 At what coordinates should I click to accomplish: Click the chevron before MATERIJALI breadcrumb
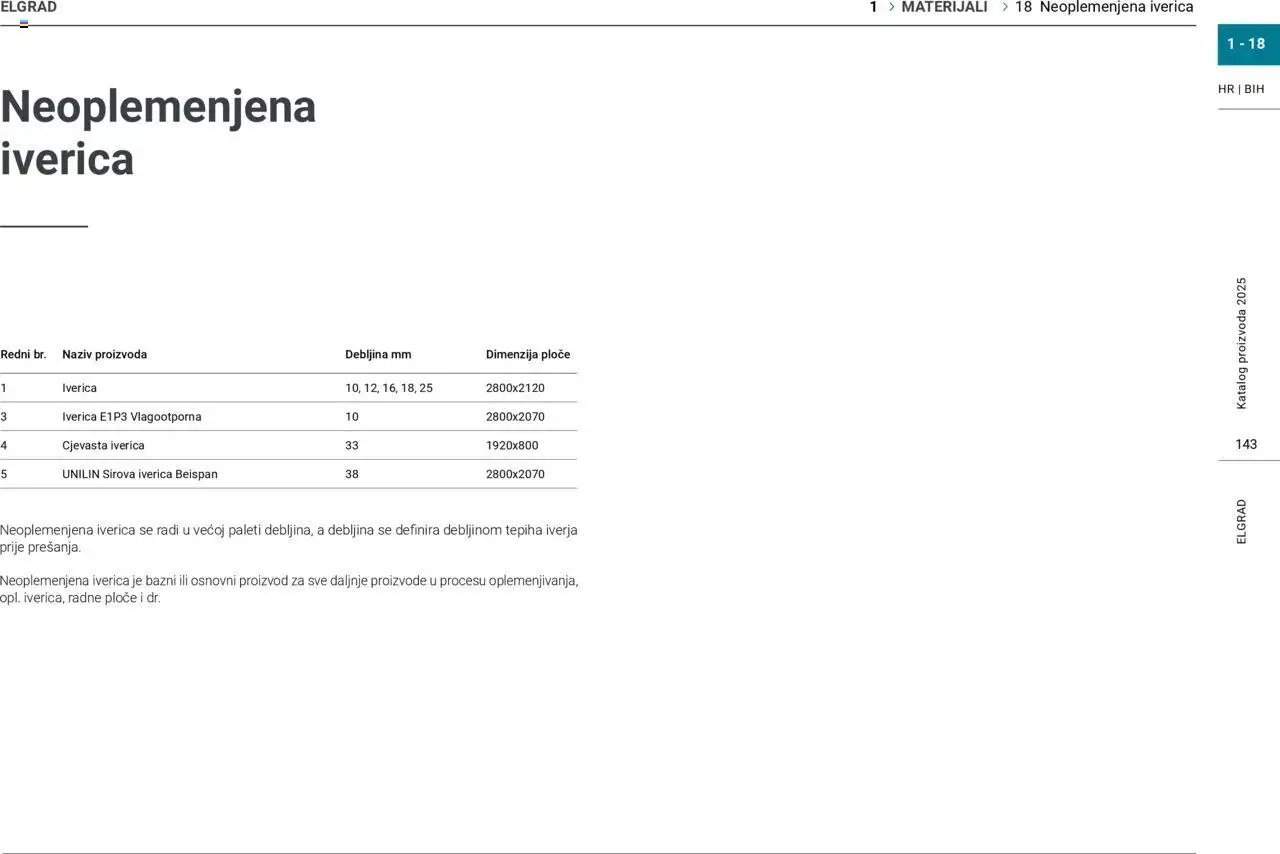point(891,7)
